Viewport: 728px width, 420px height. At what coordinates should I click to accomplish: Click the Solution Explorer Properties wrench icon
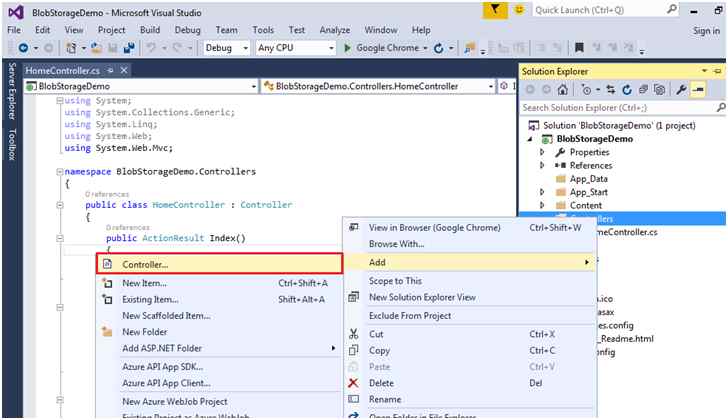point(681,90)
